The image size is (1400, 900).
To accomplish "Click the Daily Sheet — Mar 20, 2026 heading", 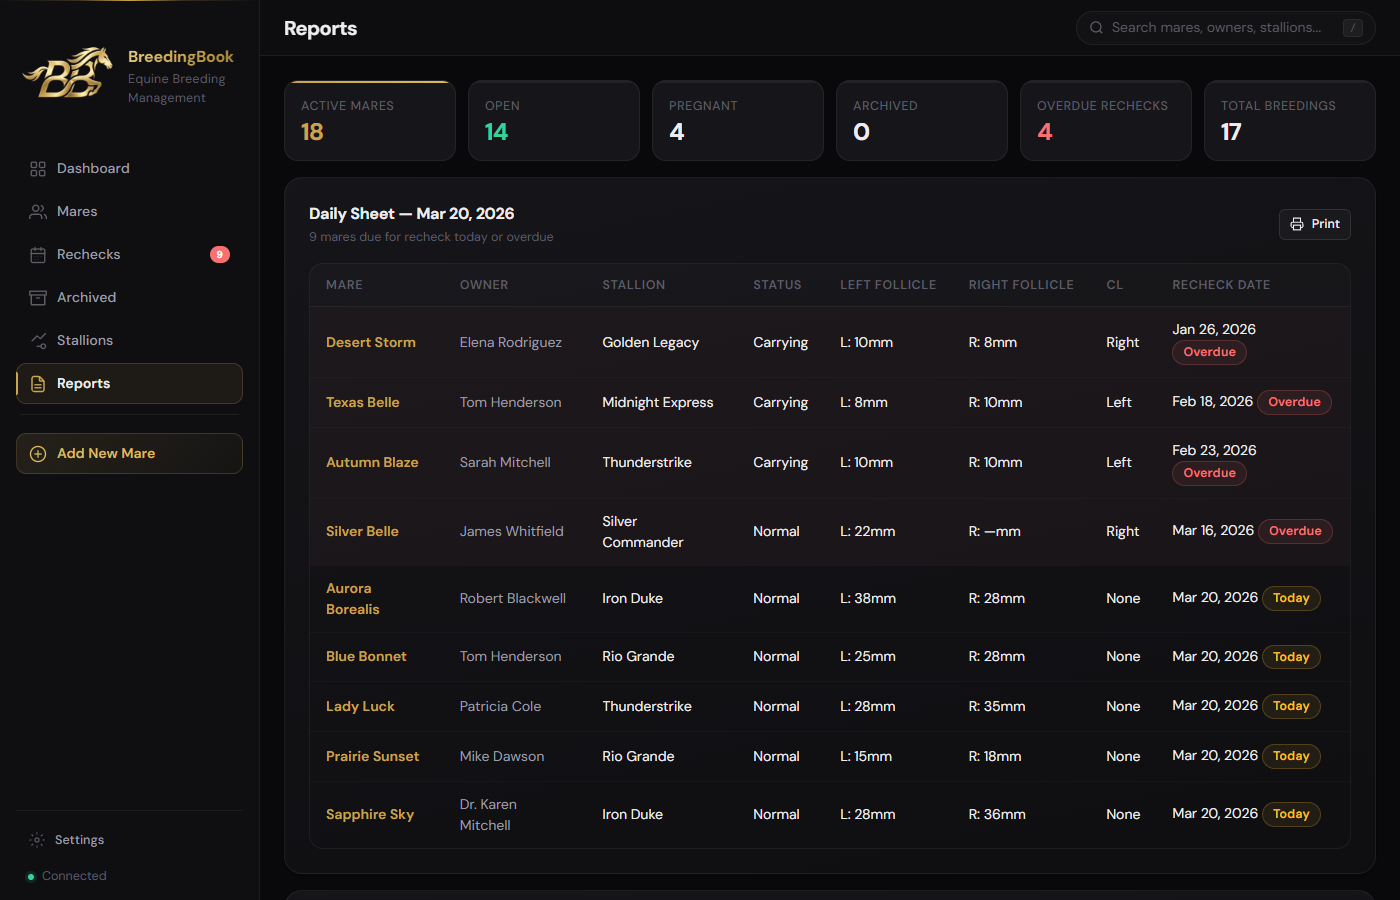I will pos(411,214).
